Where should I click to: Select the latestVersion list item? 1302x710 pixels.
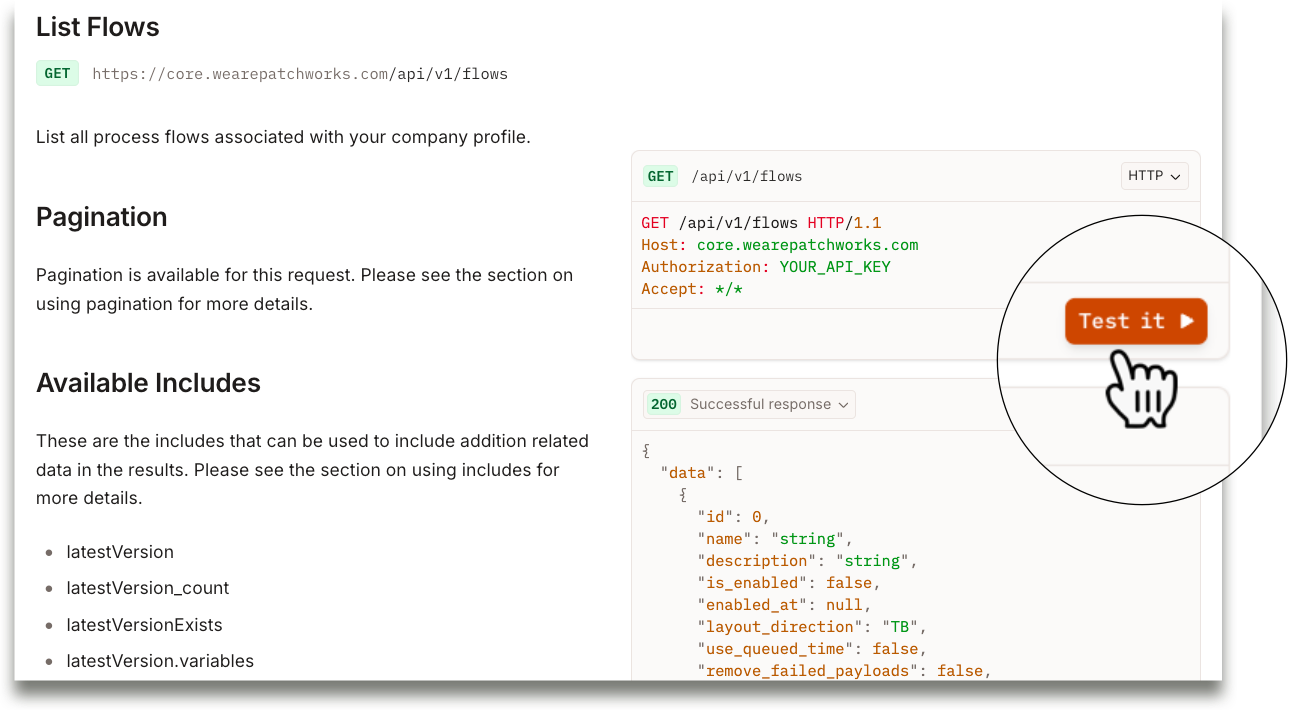click(x=120, y=552)
